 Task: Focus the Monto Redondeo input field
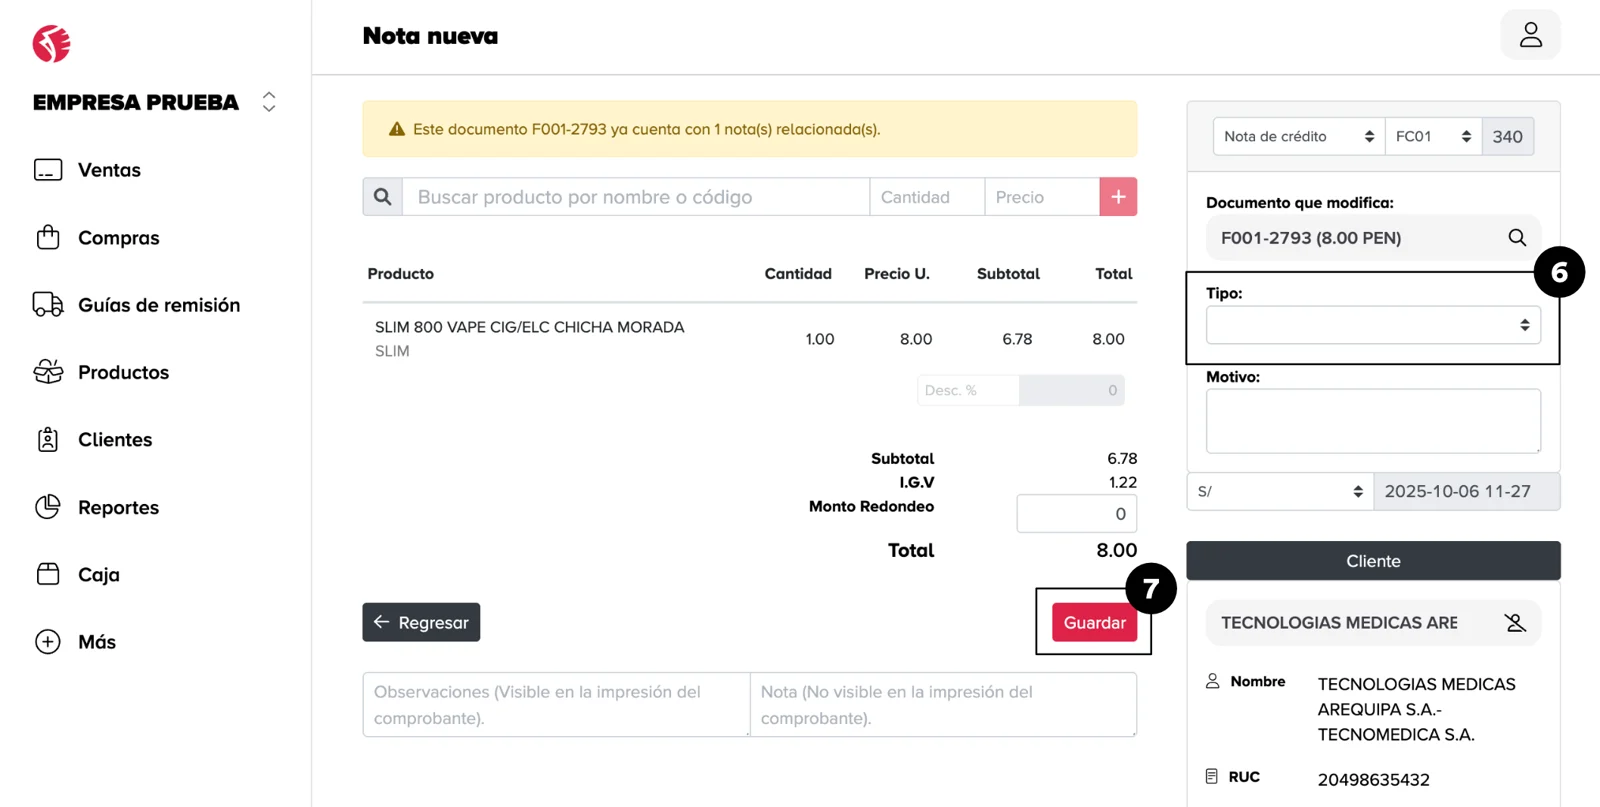1076,514
